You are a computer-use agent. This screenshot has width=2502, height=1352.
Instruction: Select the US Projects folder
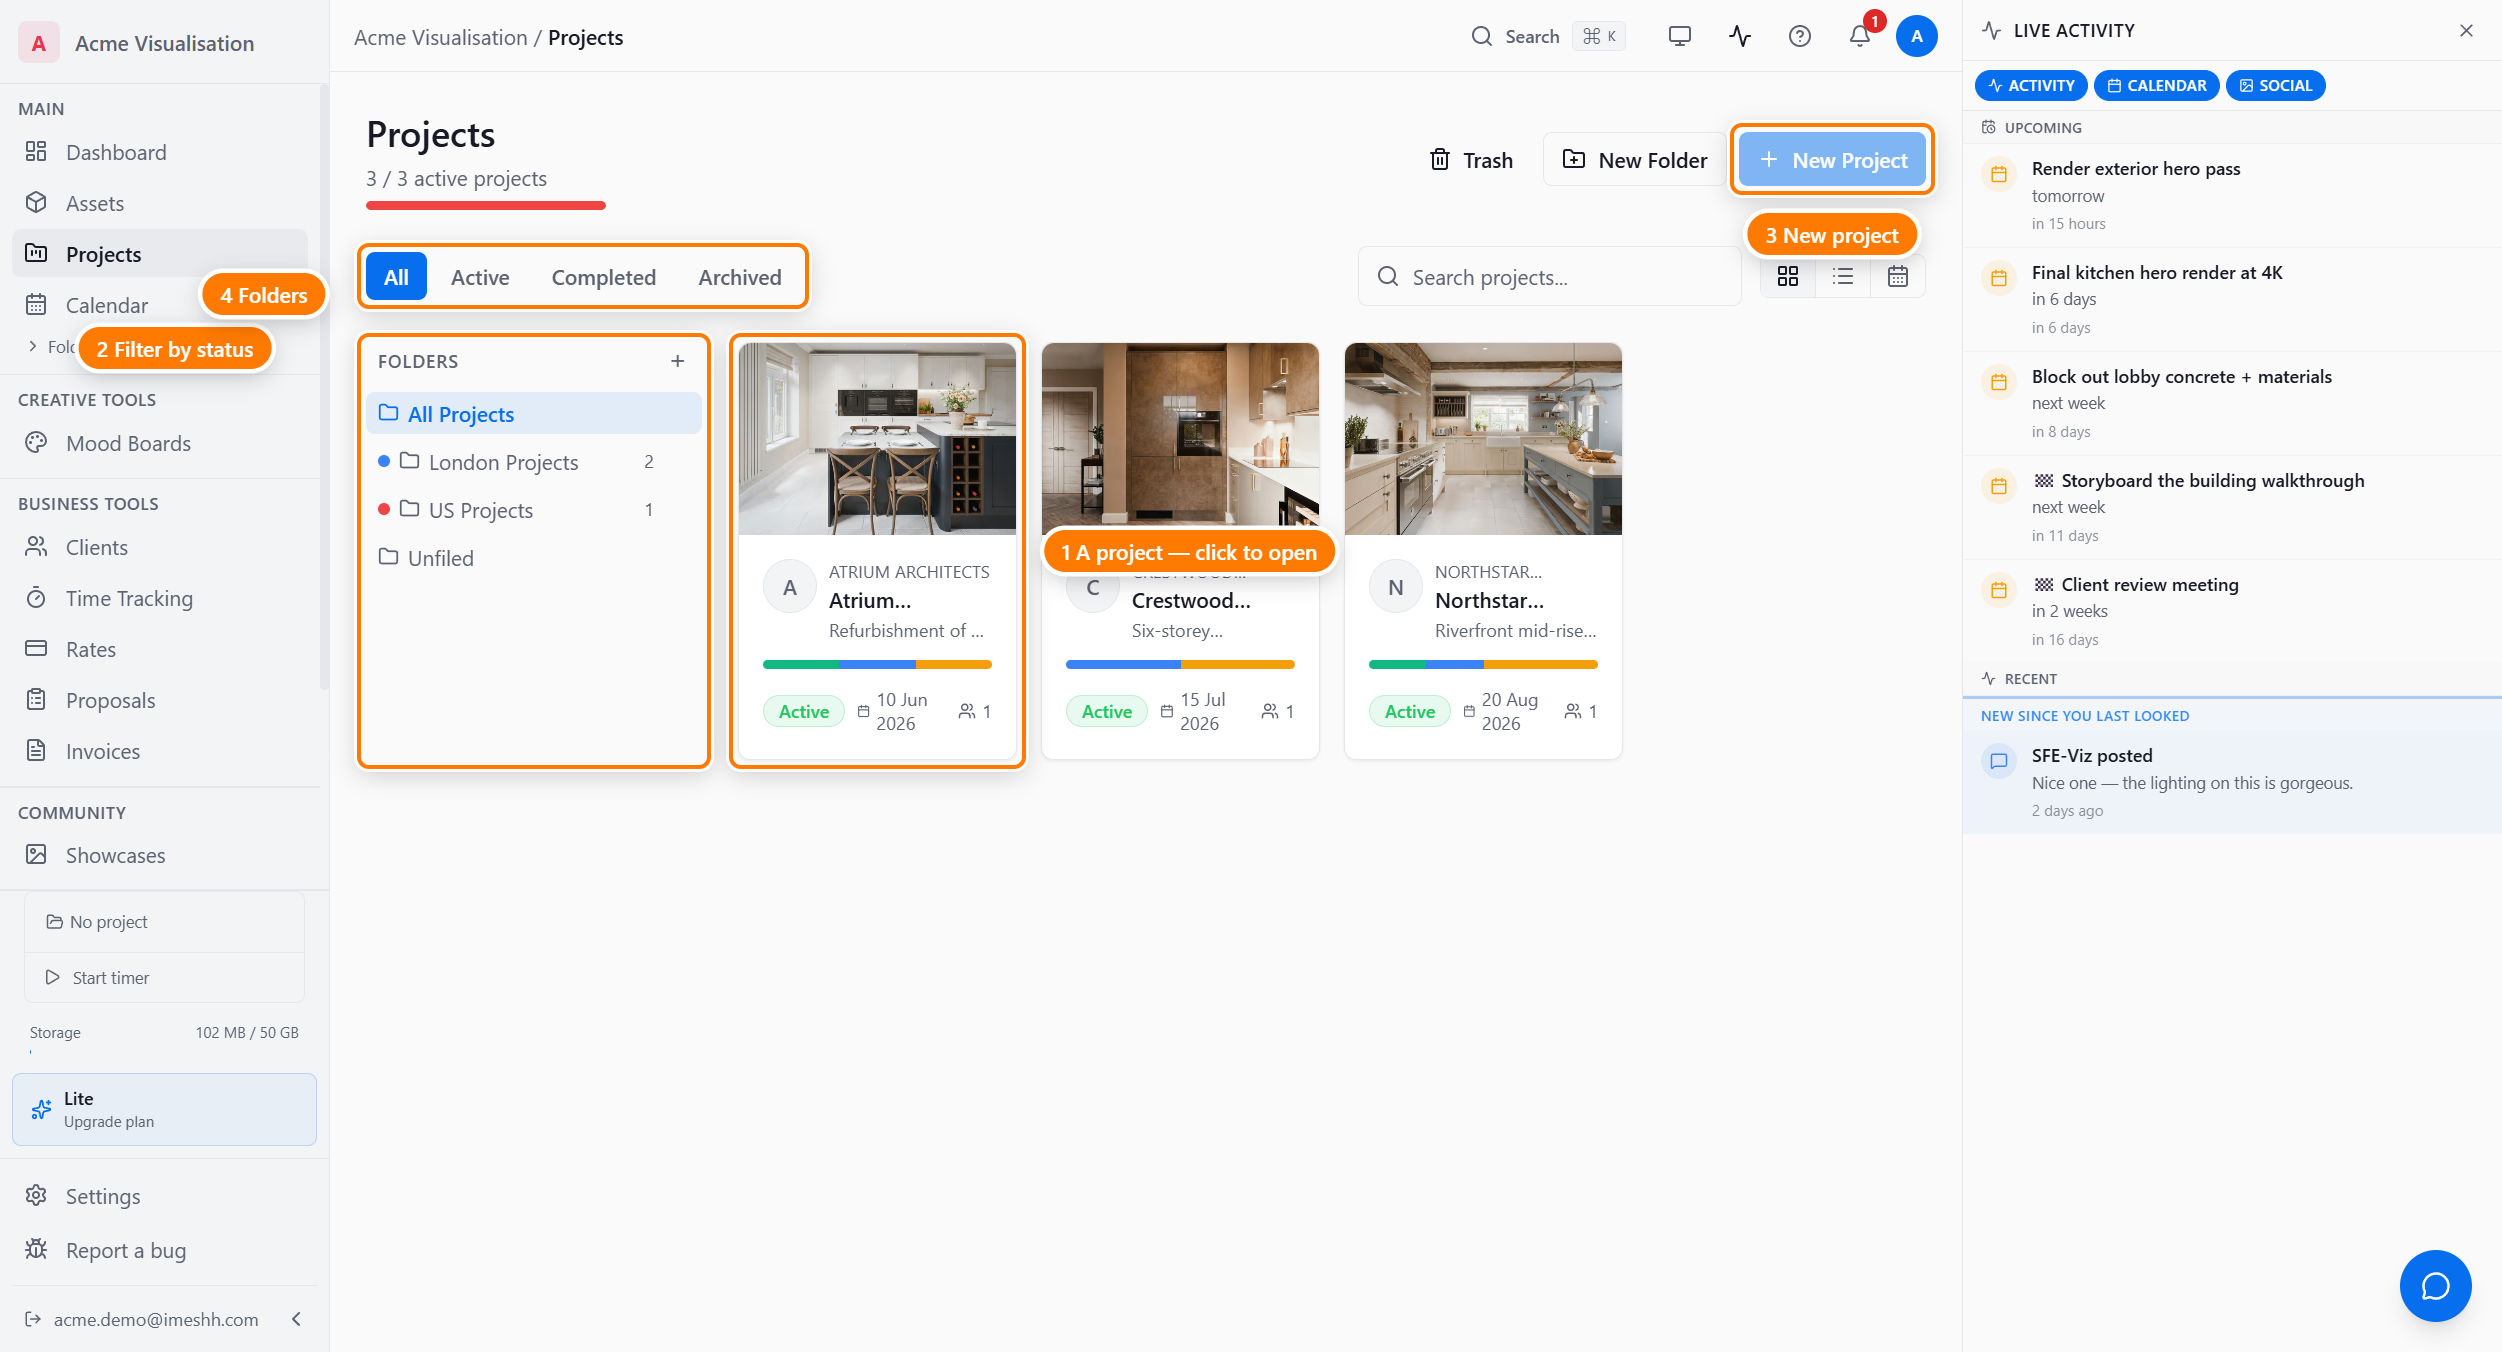coord(533,510)
